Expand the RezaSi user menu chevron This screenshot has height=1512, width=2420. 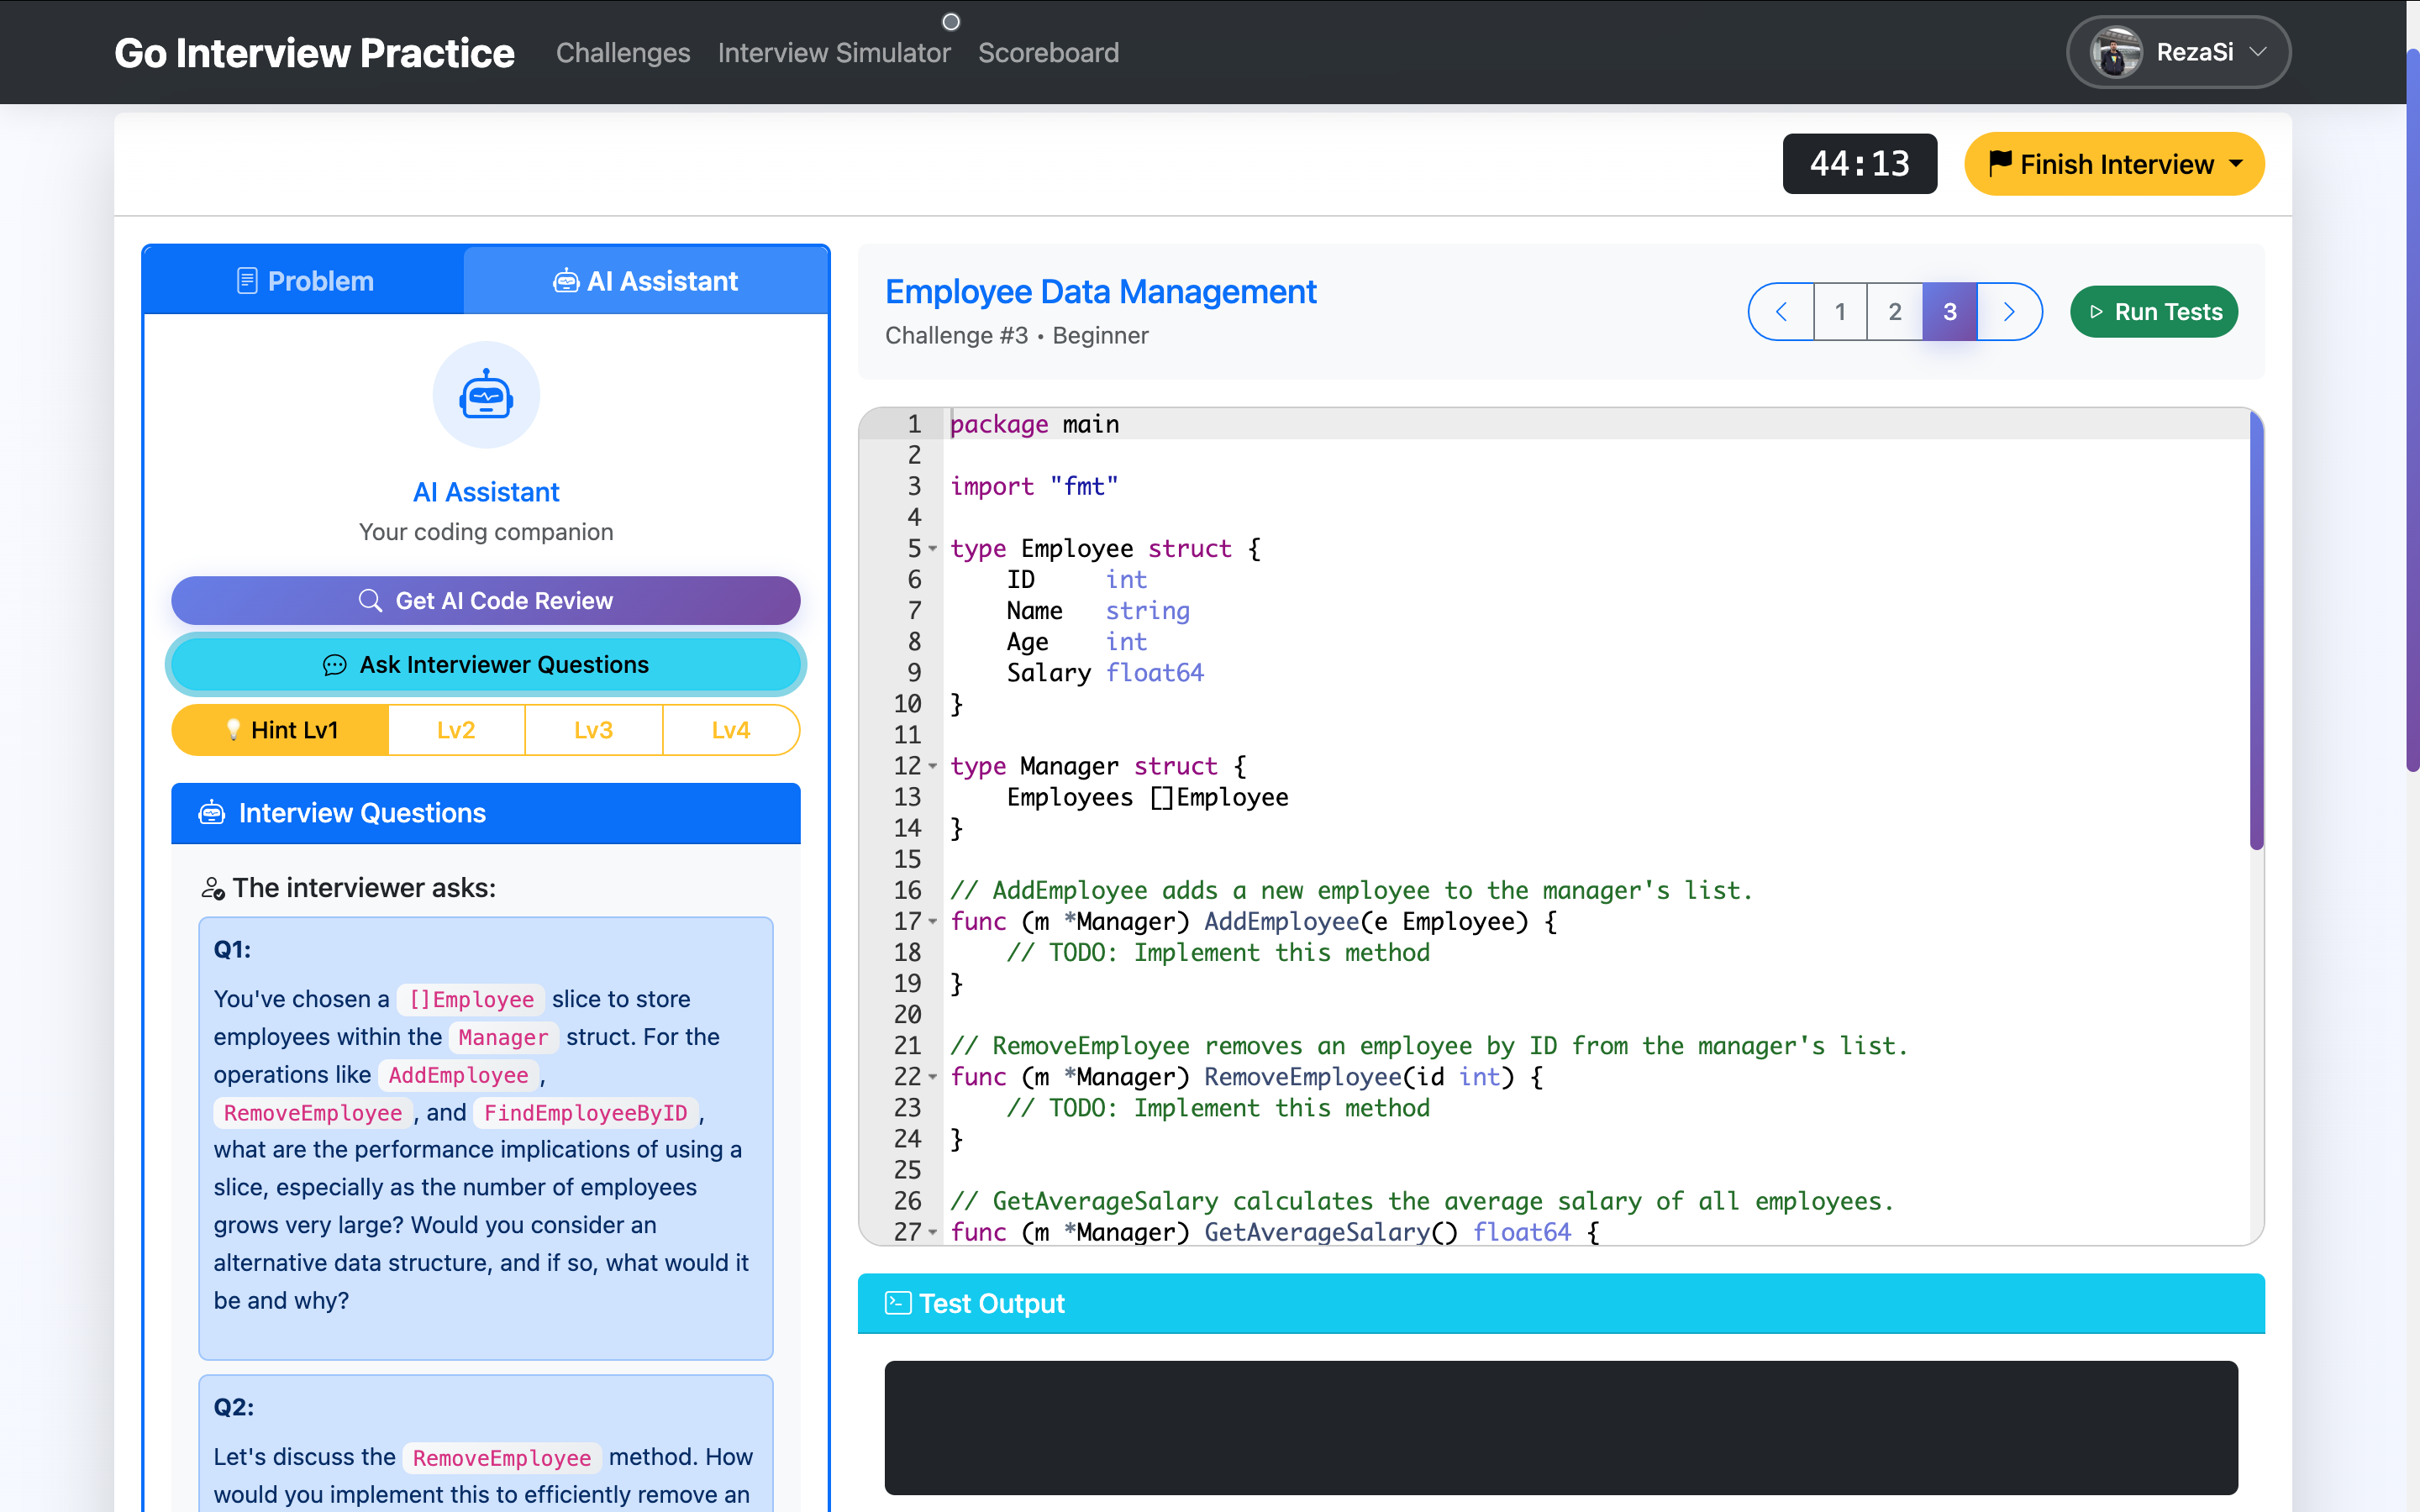click(x=2258, y=52)
